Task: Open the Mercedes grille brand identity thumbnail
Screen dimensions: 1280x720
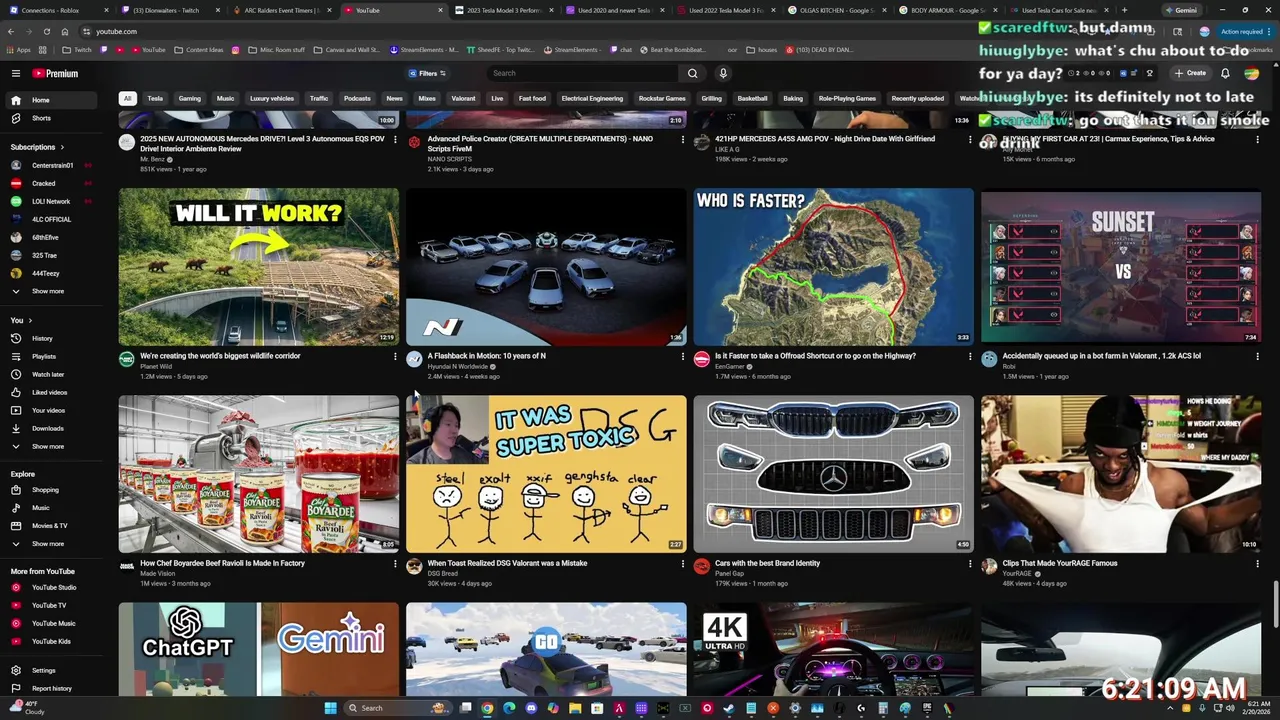Action: 833,474
